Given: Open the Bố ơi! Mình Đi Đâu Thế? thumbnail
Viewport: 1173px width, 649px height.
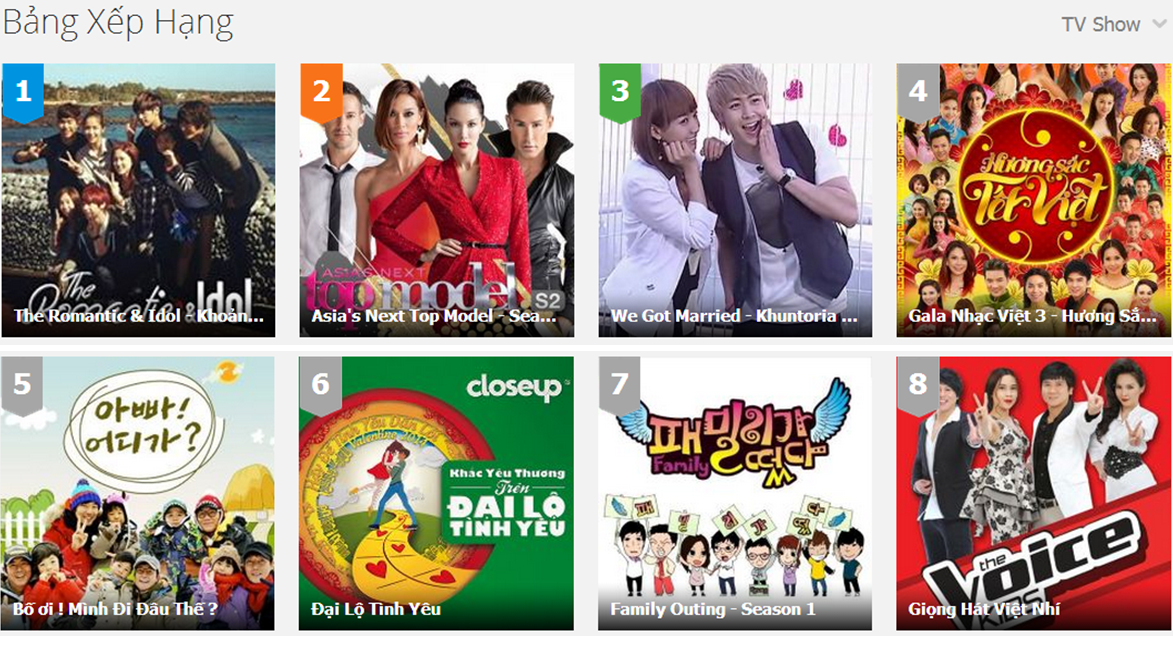Looking at the screenshot, I should coord(138,493).
